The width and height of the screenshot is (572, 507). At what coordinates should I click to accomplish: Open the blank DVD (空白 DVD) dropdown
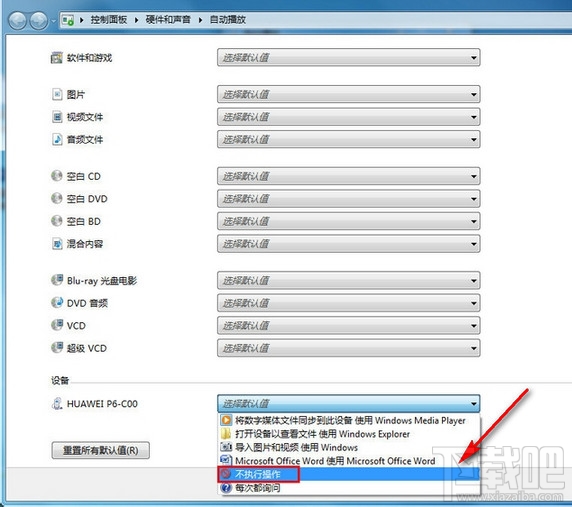click(348, 199)
